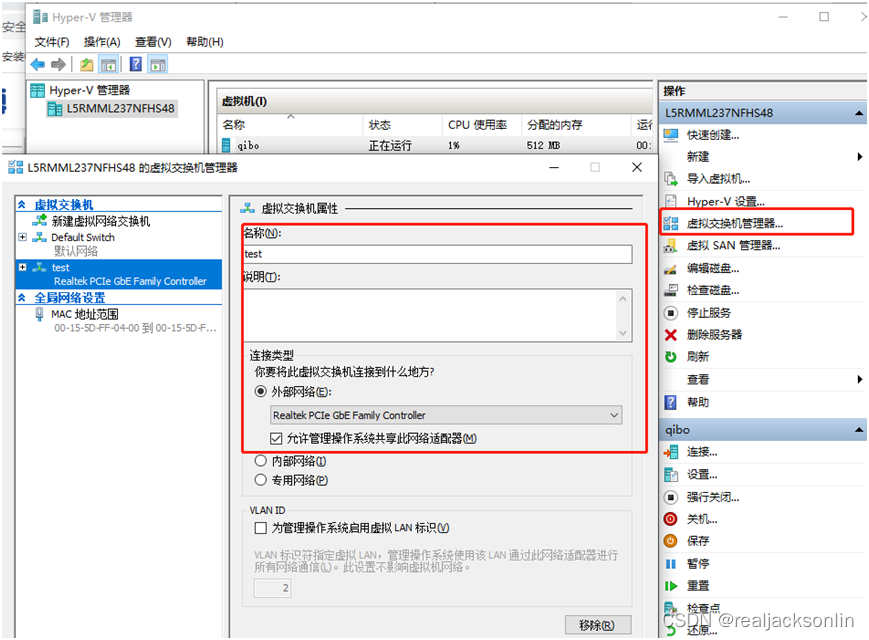This screenshot has height=640, width=869.
Task: Click the red X Remove Server icon
Action: [x=671, y=335]
